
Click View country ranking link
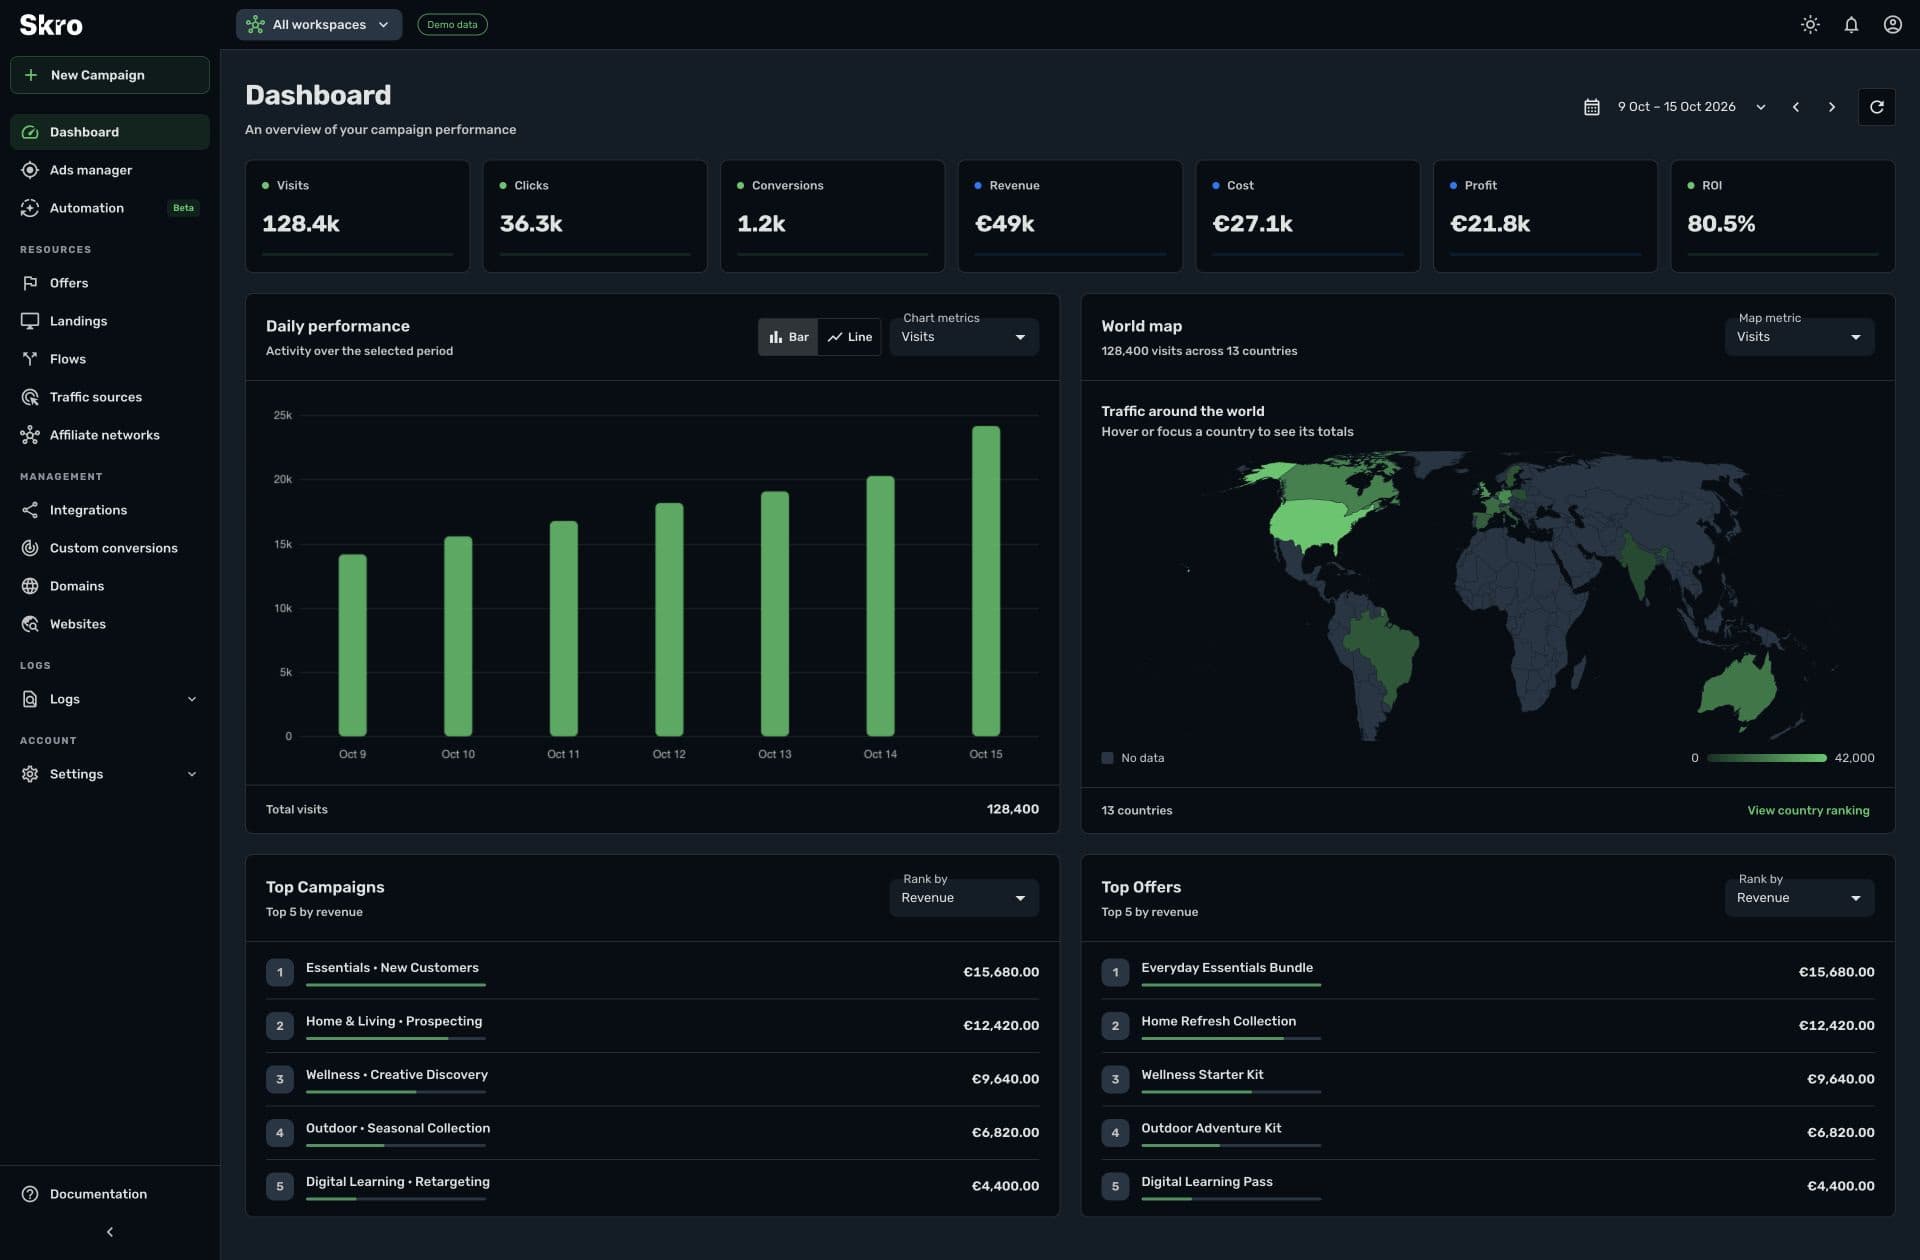point(1808,810)
